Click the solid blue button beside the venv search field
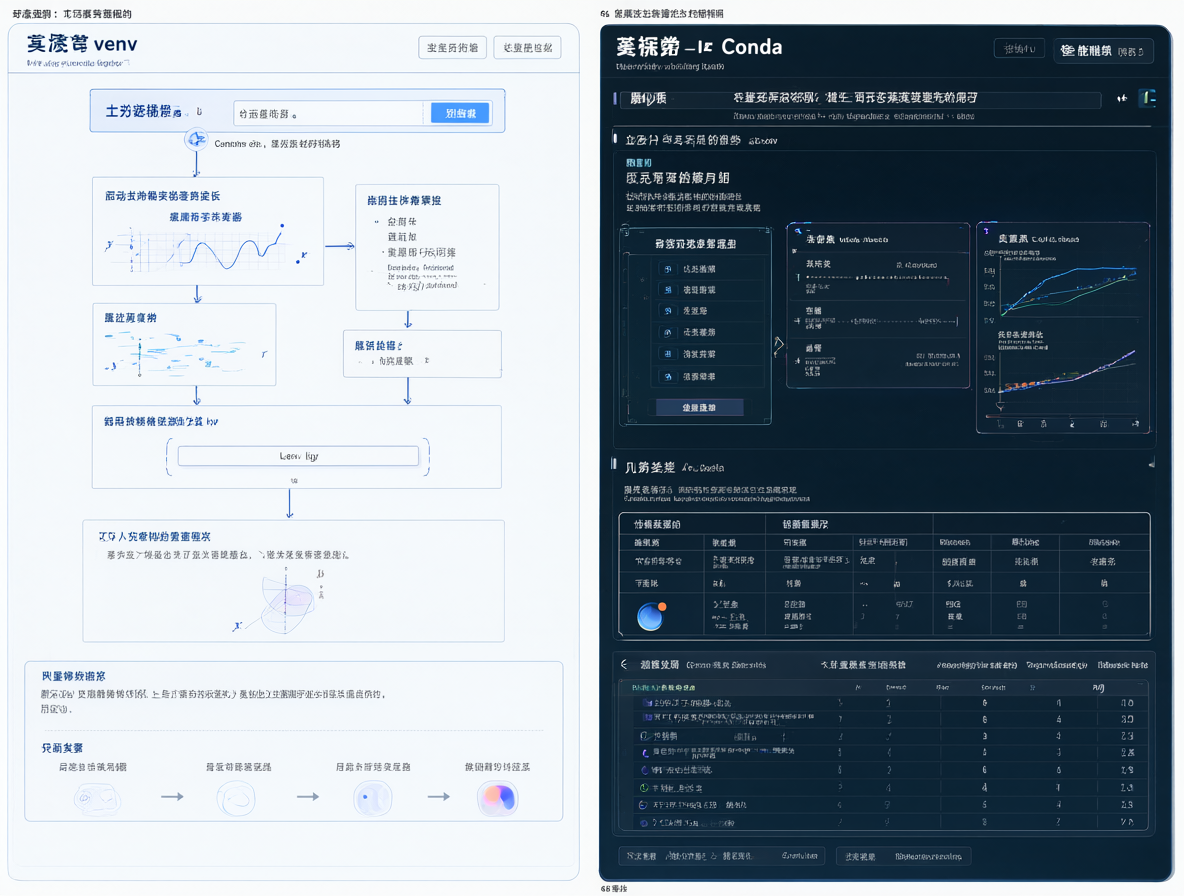The height and width of the screenshot is (896, 1184). (460, 113)
